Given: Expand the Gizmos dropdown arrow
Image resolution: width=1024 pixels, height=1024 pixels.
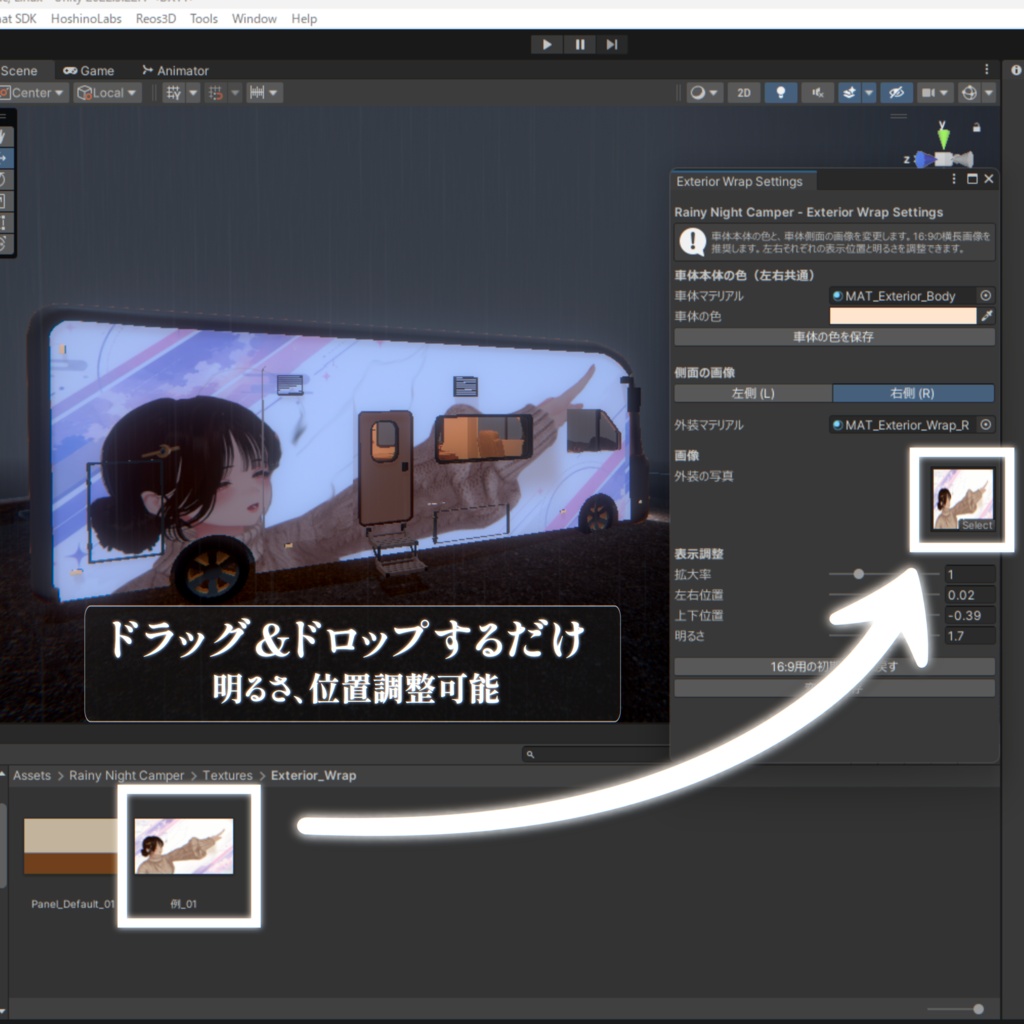Looking at the screenshot, I should (989, 93).
